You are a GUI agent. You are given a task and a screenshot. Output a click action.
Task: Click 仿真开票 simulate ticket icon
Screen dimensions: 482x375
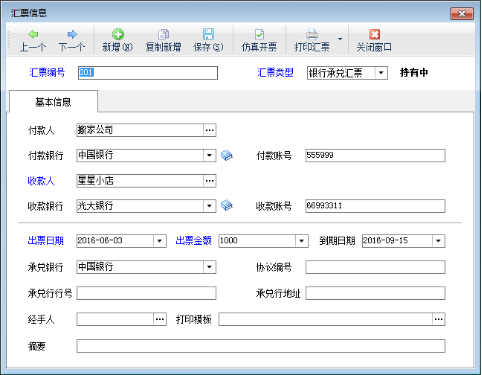pos(259,34)
